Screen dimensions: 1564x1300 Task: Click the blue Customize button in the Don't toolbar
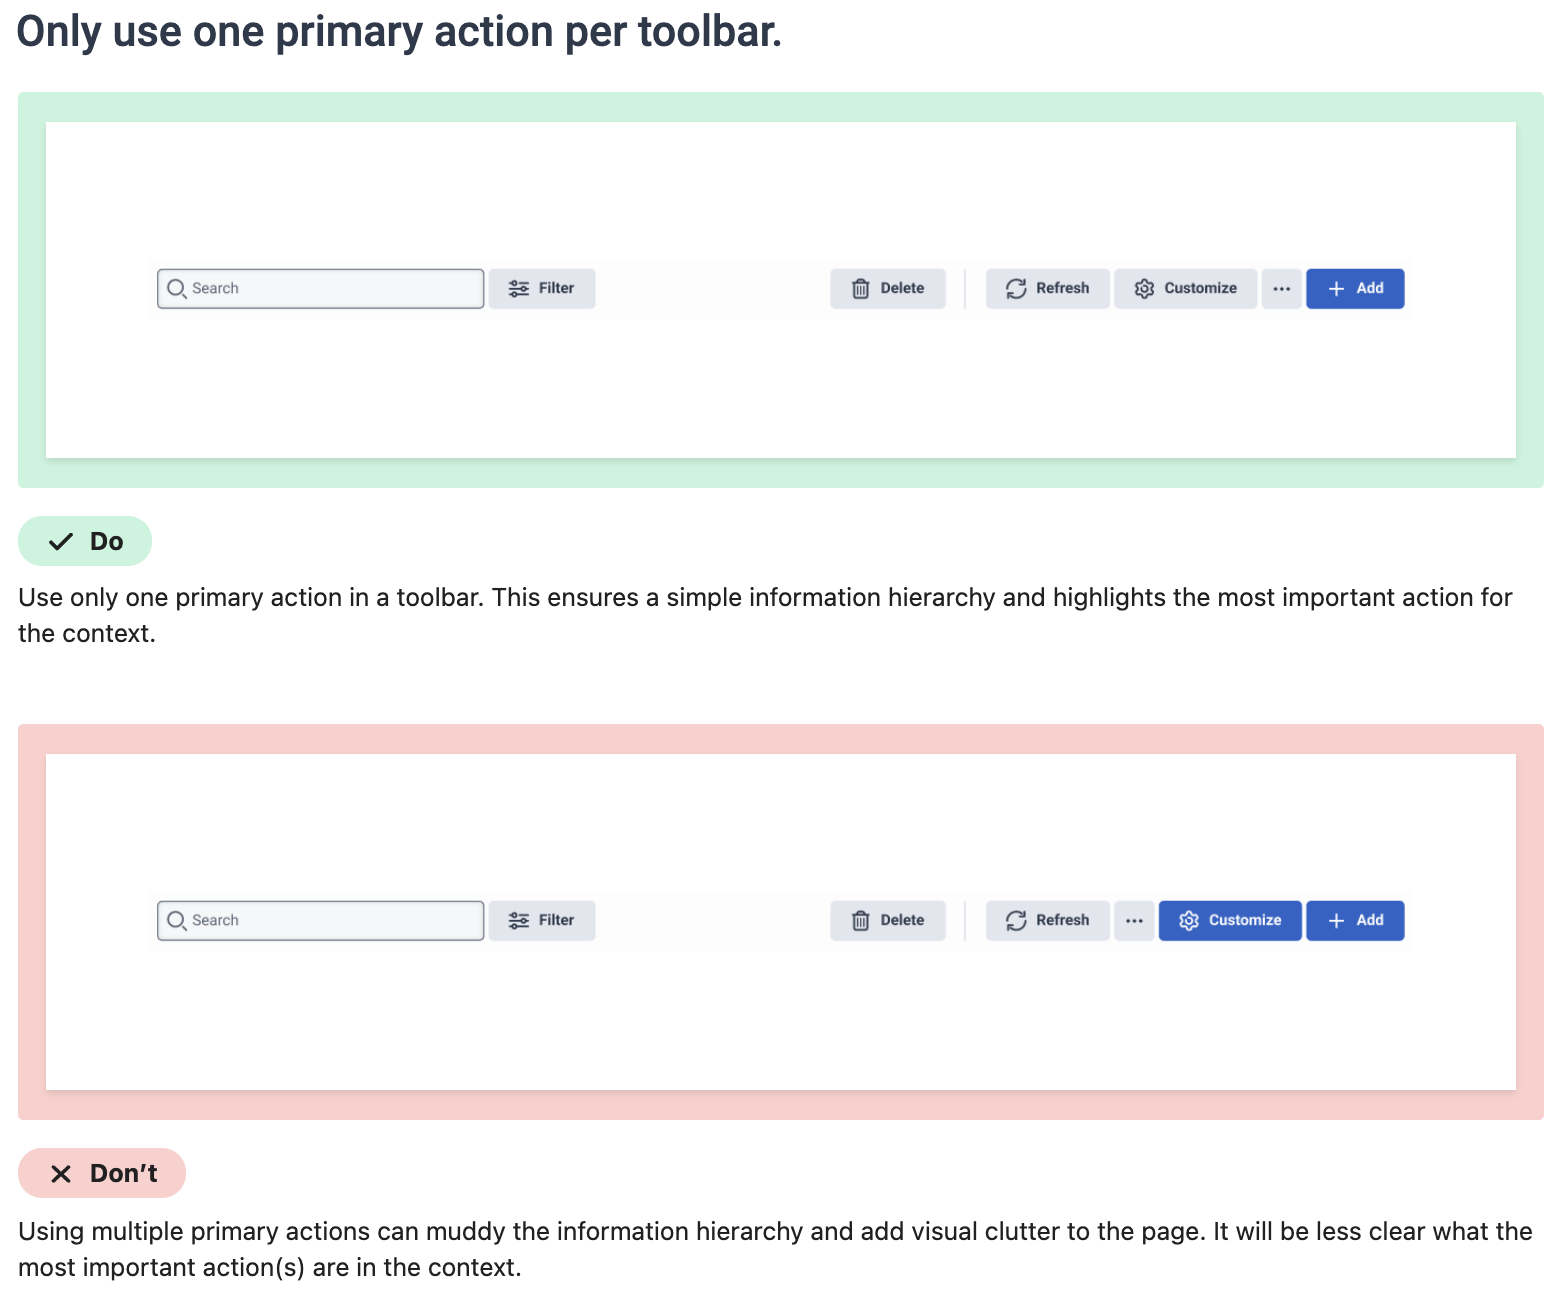pyautogui.click(x=1230, y=921)
